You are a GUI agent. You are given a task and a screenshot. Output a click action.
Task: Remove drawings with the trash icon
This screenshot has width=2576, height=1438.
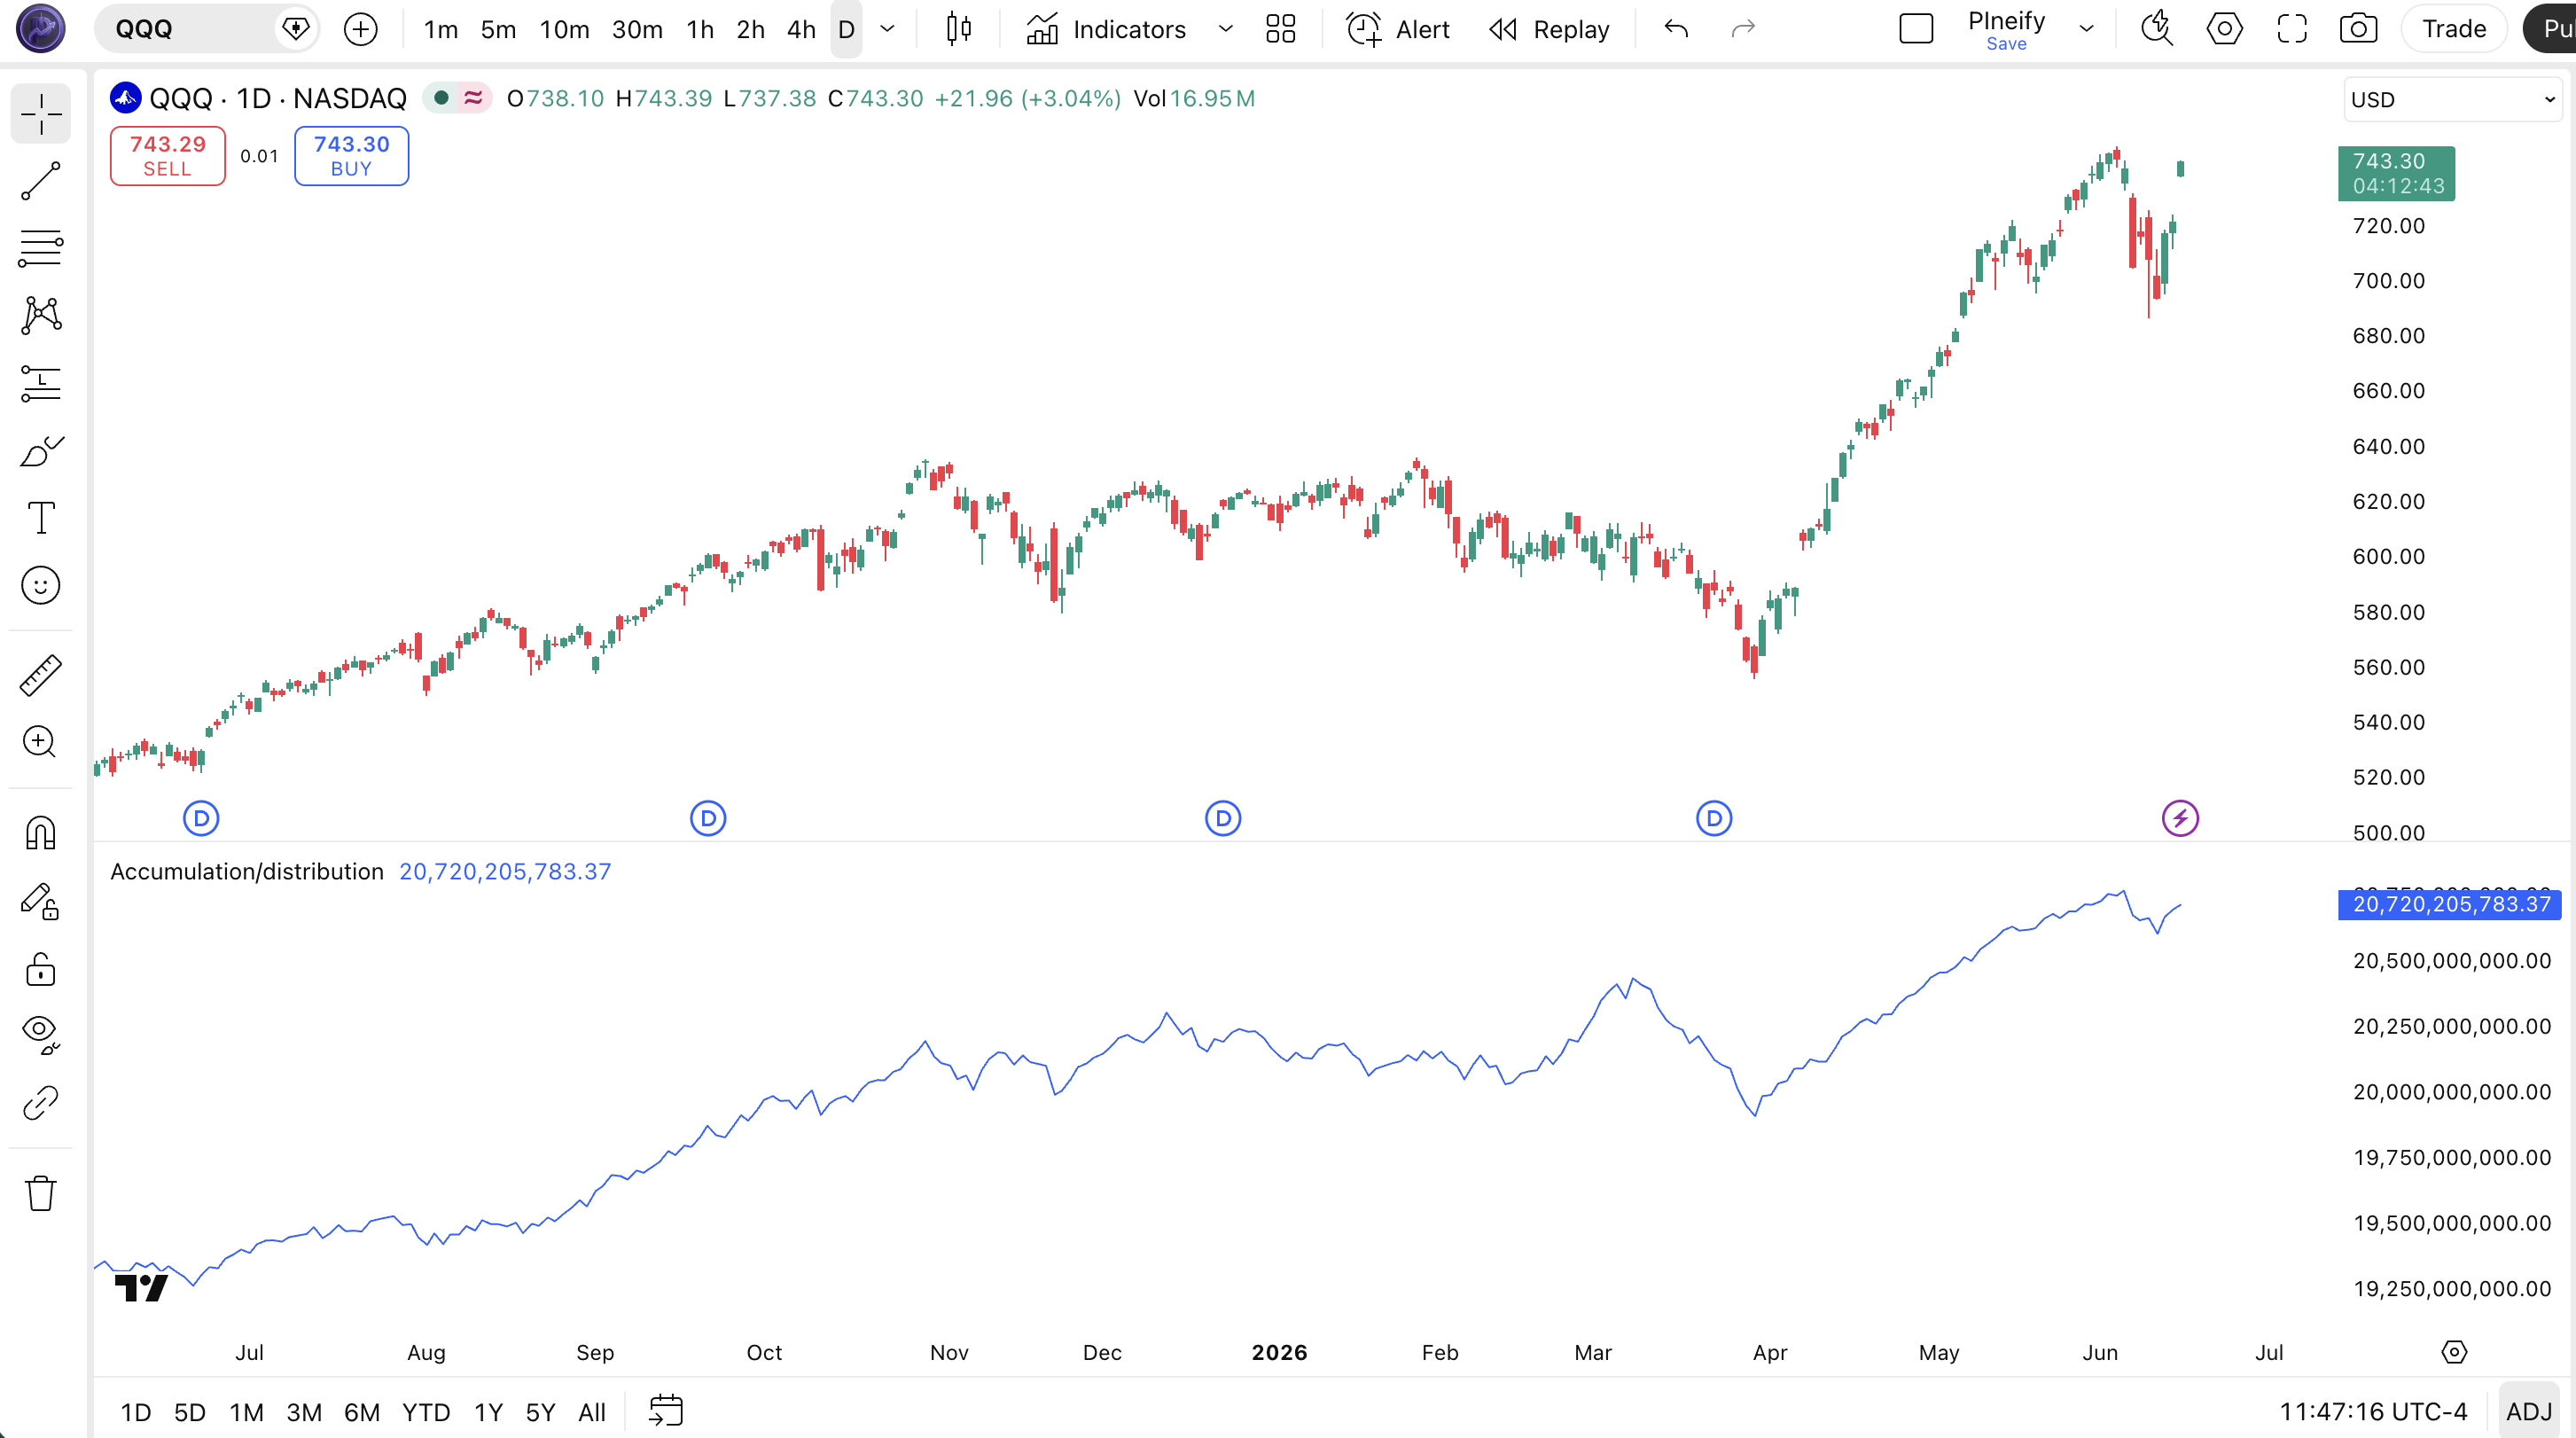point(41,1193)
